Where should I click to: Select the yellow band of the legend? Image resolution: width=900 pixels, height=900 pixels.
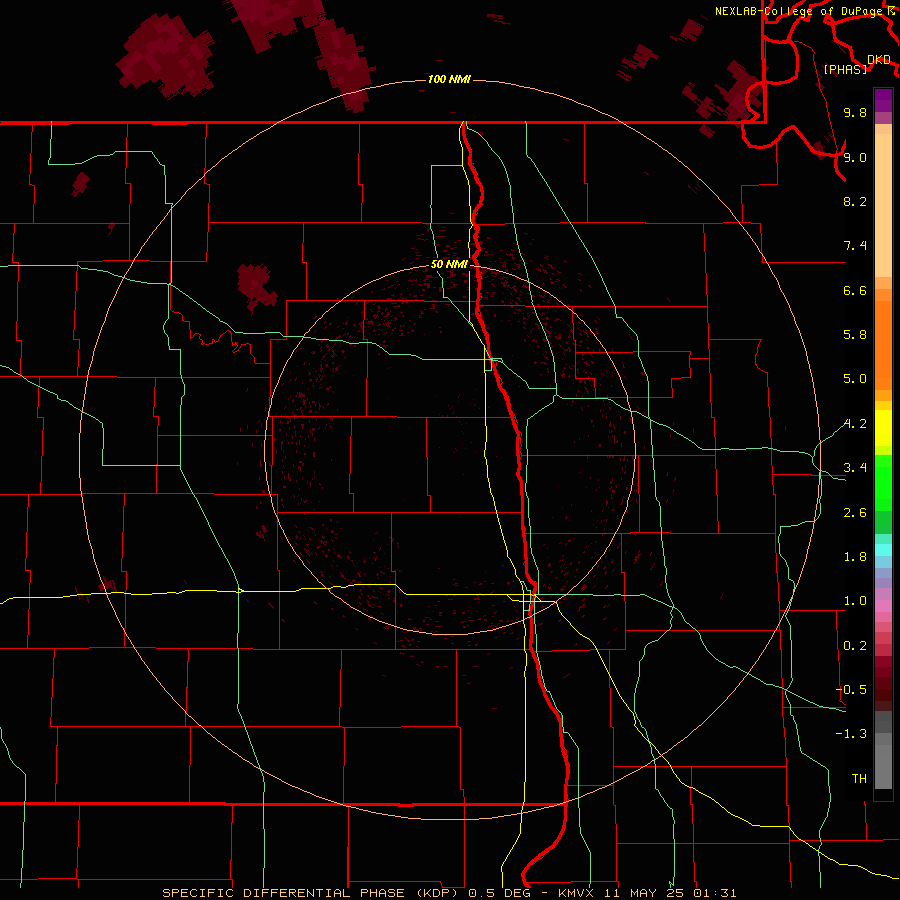pyautogui.click(x=883, y=428)
